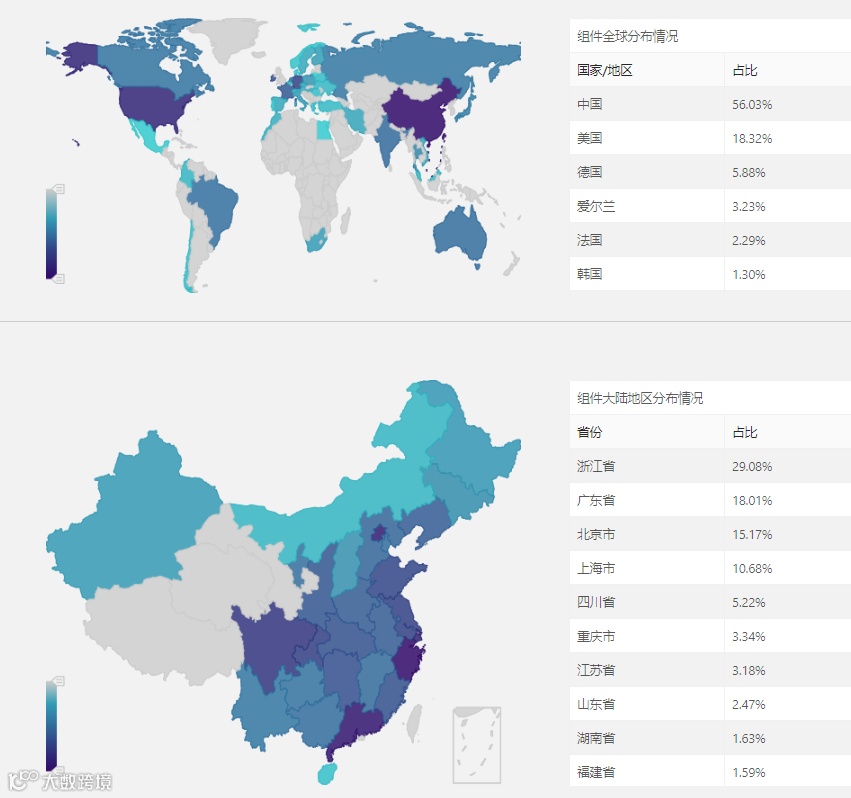Click the world map gradient color bar
This screenshot has height=798, width=851.
[51, 234]
